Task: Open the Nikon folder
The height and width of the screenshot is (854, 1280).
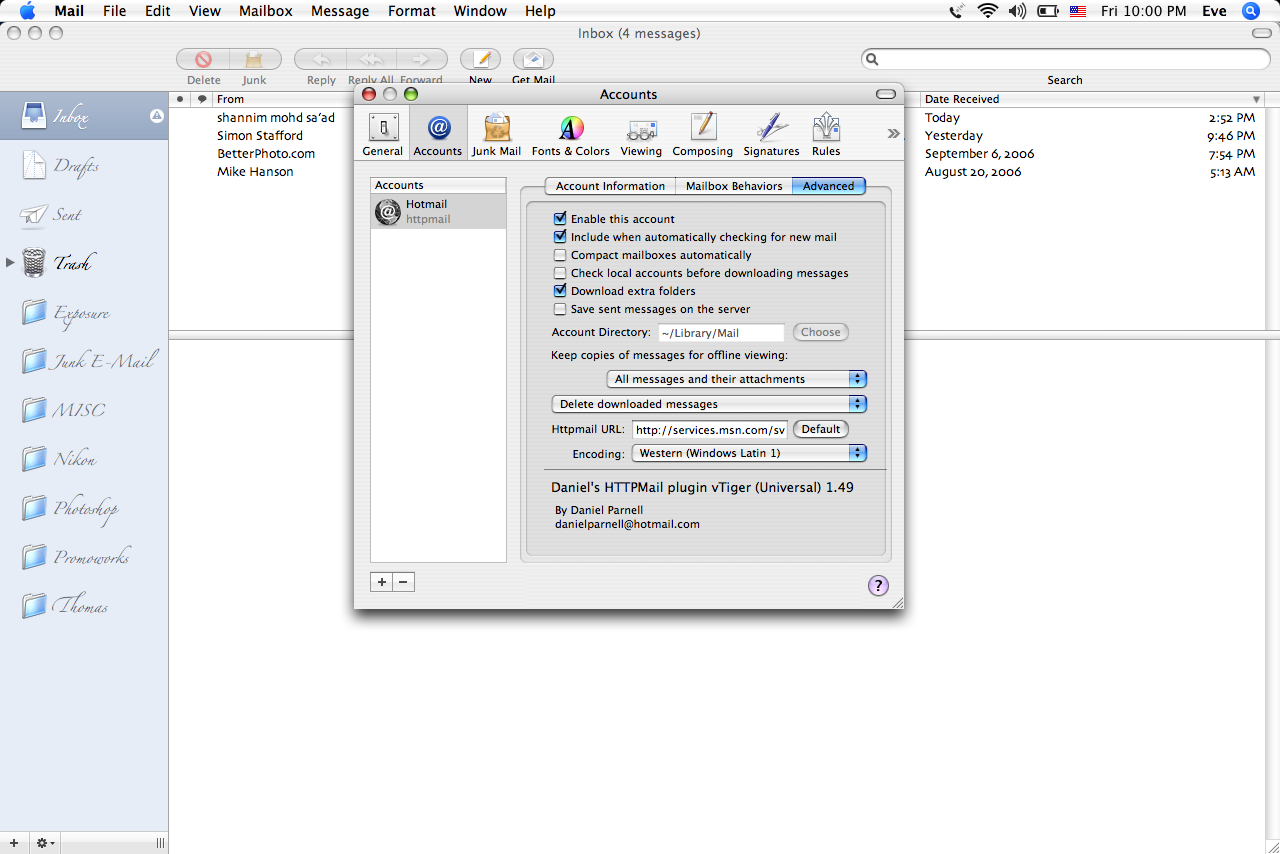Action: tap(84, 459)
